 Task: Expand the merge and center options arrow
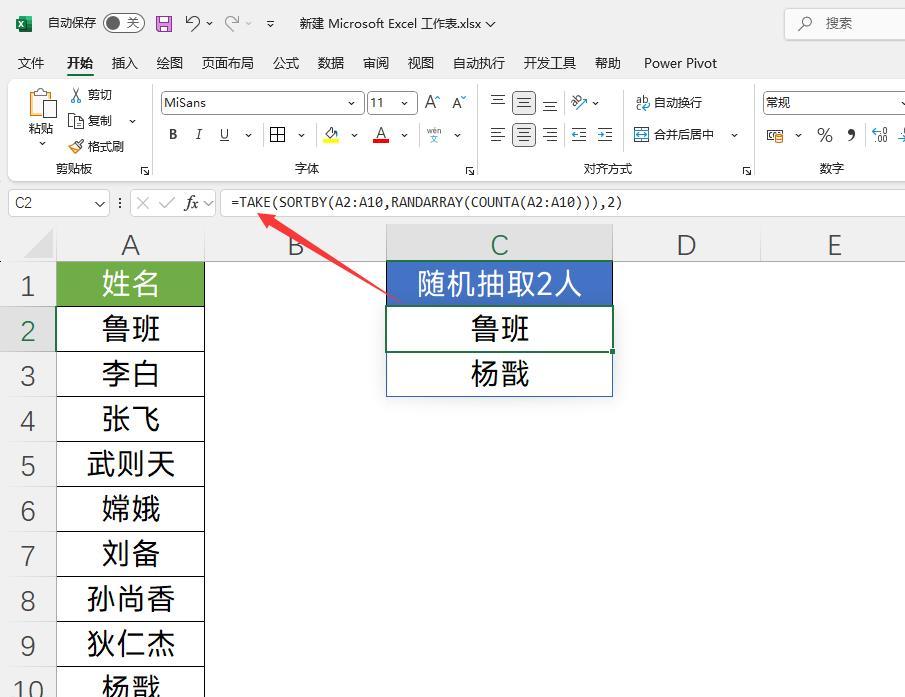734,135
